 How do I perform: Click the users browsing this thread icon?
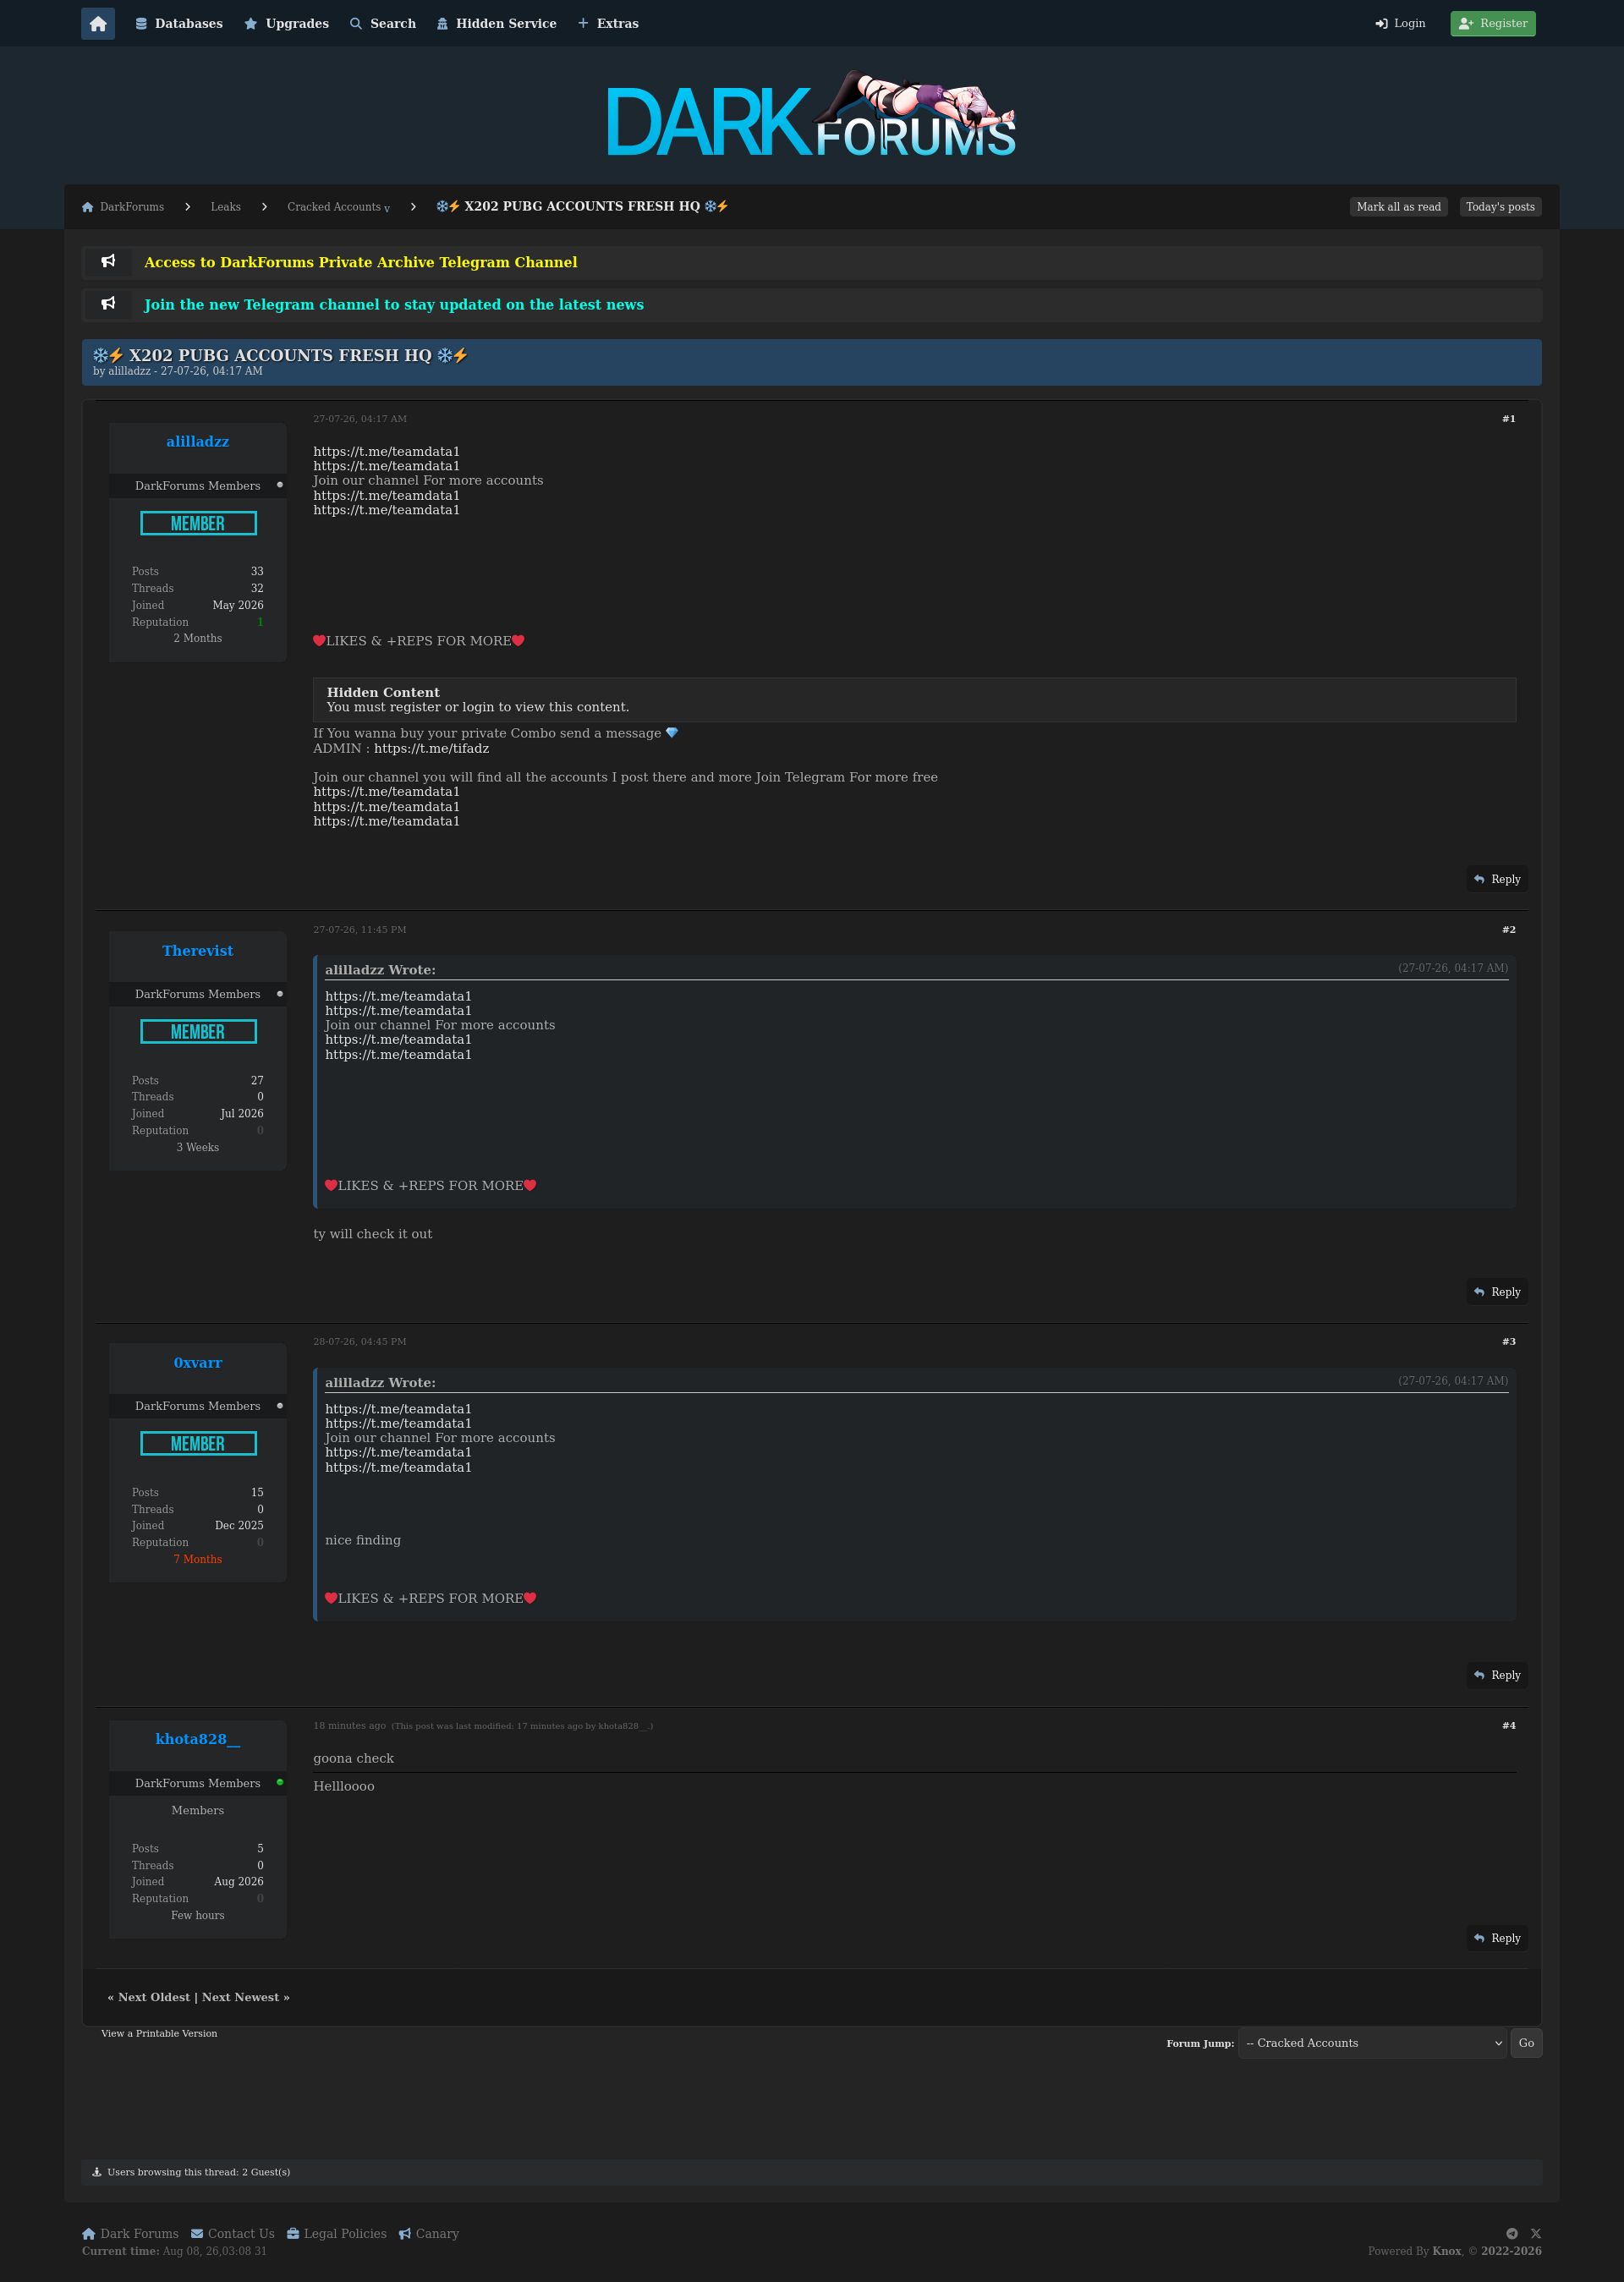97,2172
